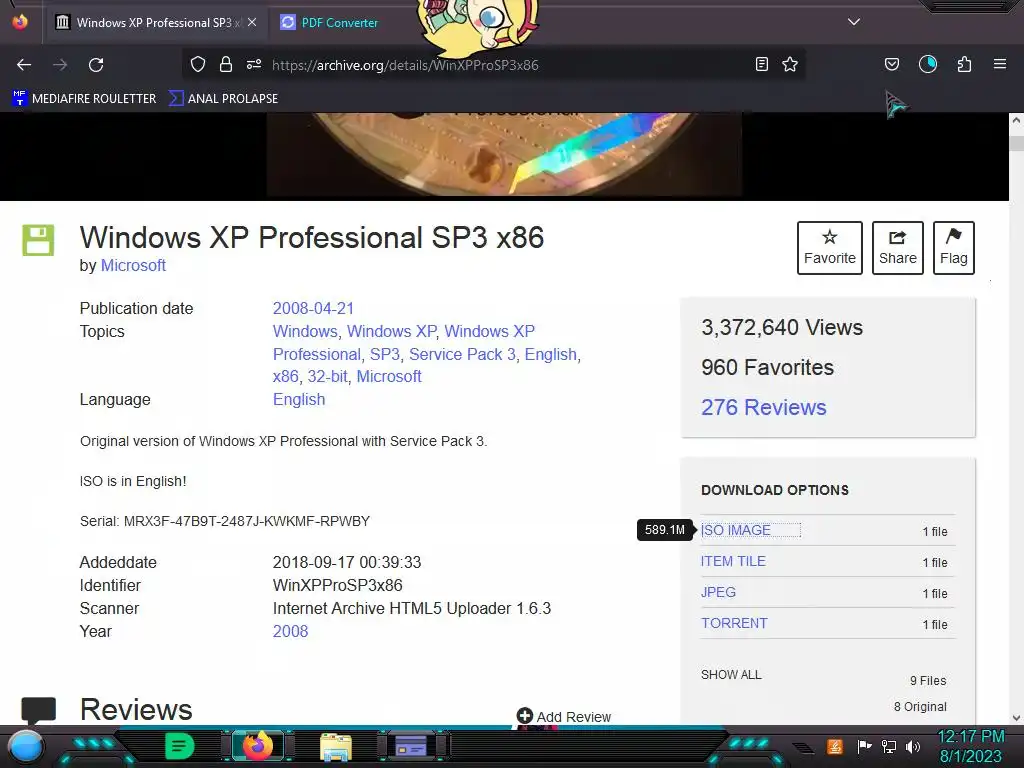Viewport: 1024px width, 768px height.
Task: Click the WinXPProSP3x86 identifier value
Action: coord(338,585)
